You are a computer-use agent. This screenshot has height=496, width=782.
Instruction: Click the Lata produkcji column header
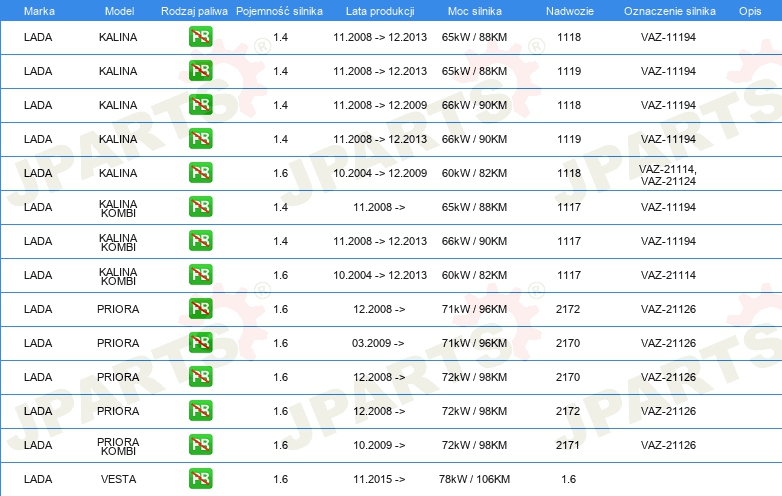(380, 11)
